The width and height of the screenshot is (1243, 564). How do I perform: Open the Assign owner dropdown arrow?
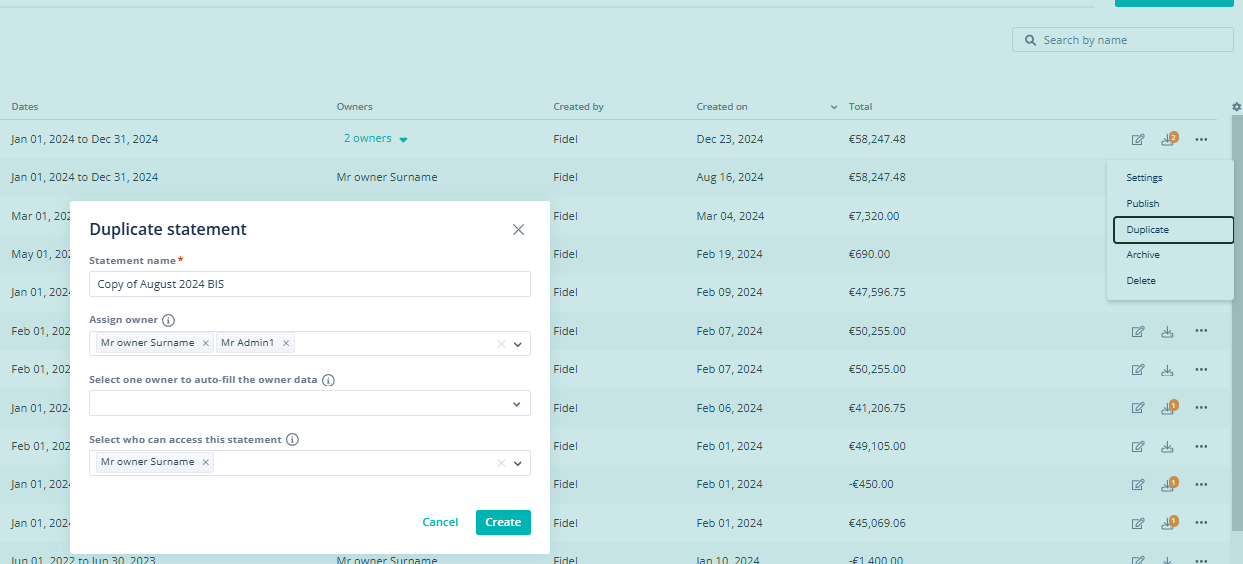click(518, 344)
